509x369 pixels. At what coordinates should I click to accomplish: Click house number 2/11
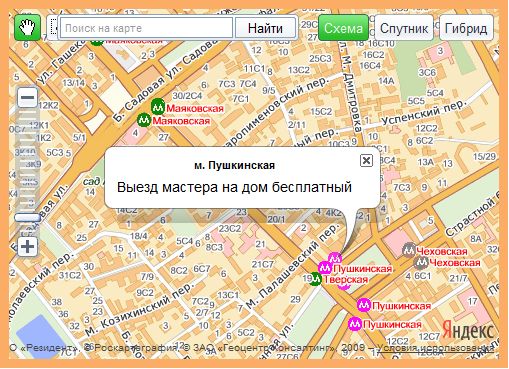click(x=297, y=125)
